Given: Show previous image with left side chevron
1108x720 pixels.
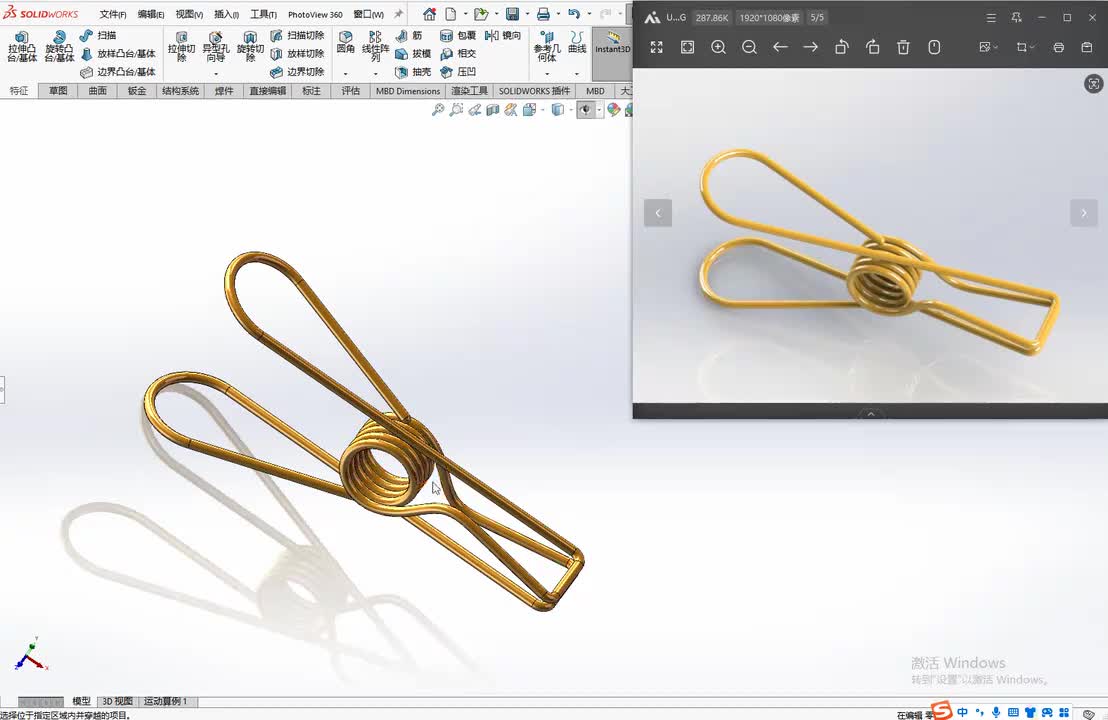Looking at the screenshot, I should (658, 213).
